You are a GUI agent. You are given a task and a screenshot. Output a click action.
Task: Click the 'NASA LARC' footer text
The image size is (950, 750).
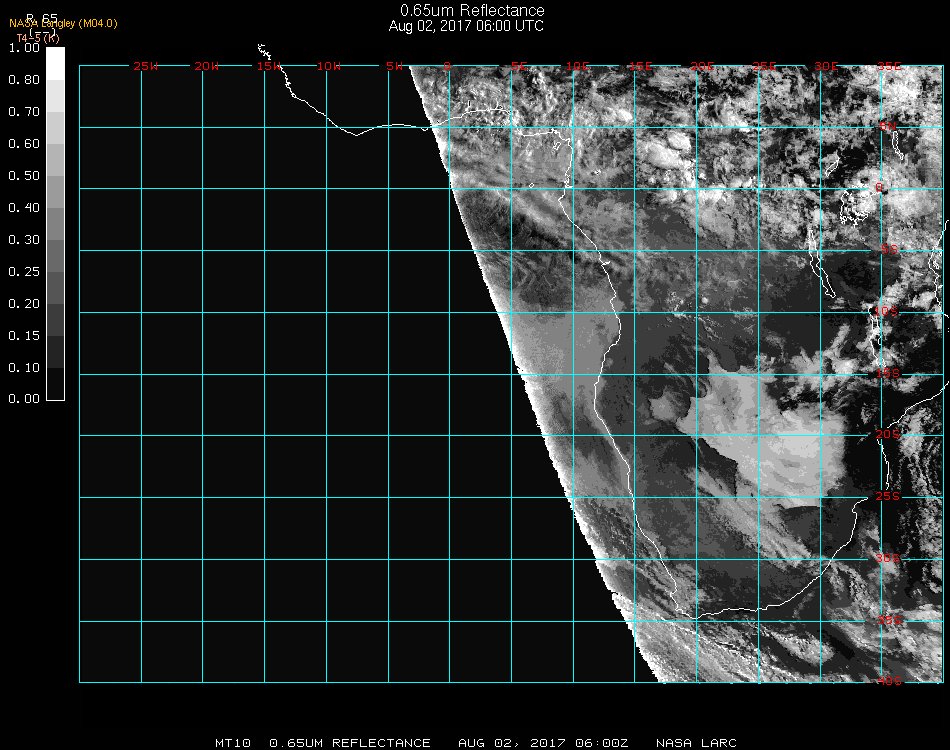tap(696, 743)
